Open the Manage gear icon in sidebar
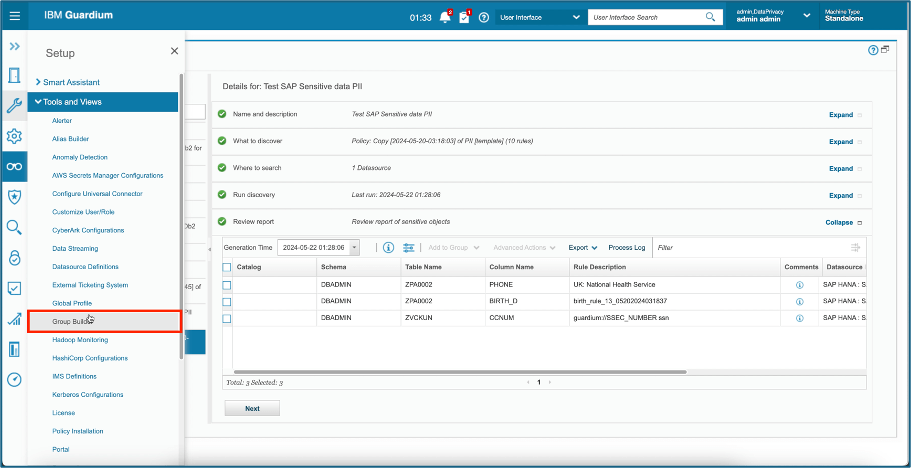This screenshot has height=468, width=912. point(15,137)
